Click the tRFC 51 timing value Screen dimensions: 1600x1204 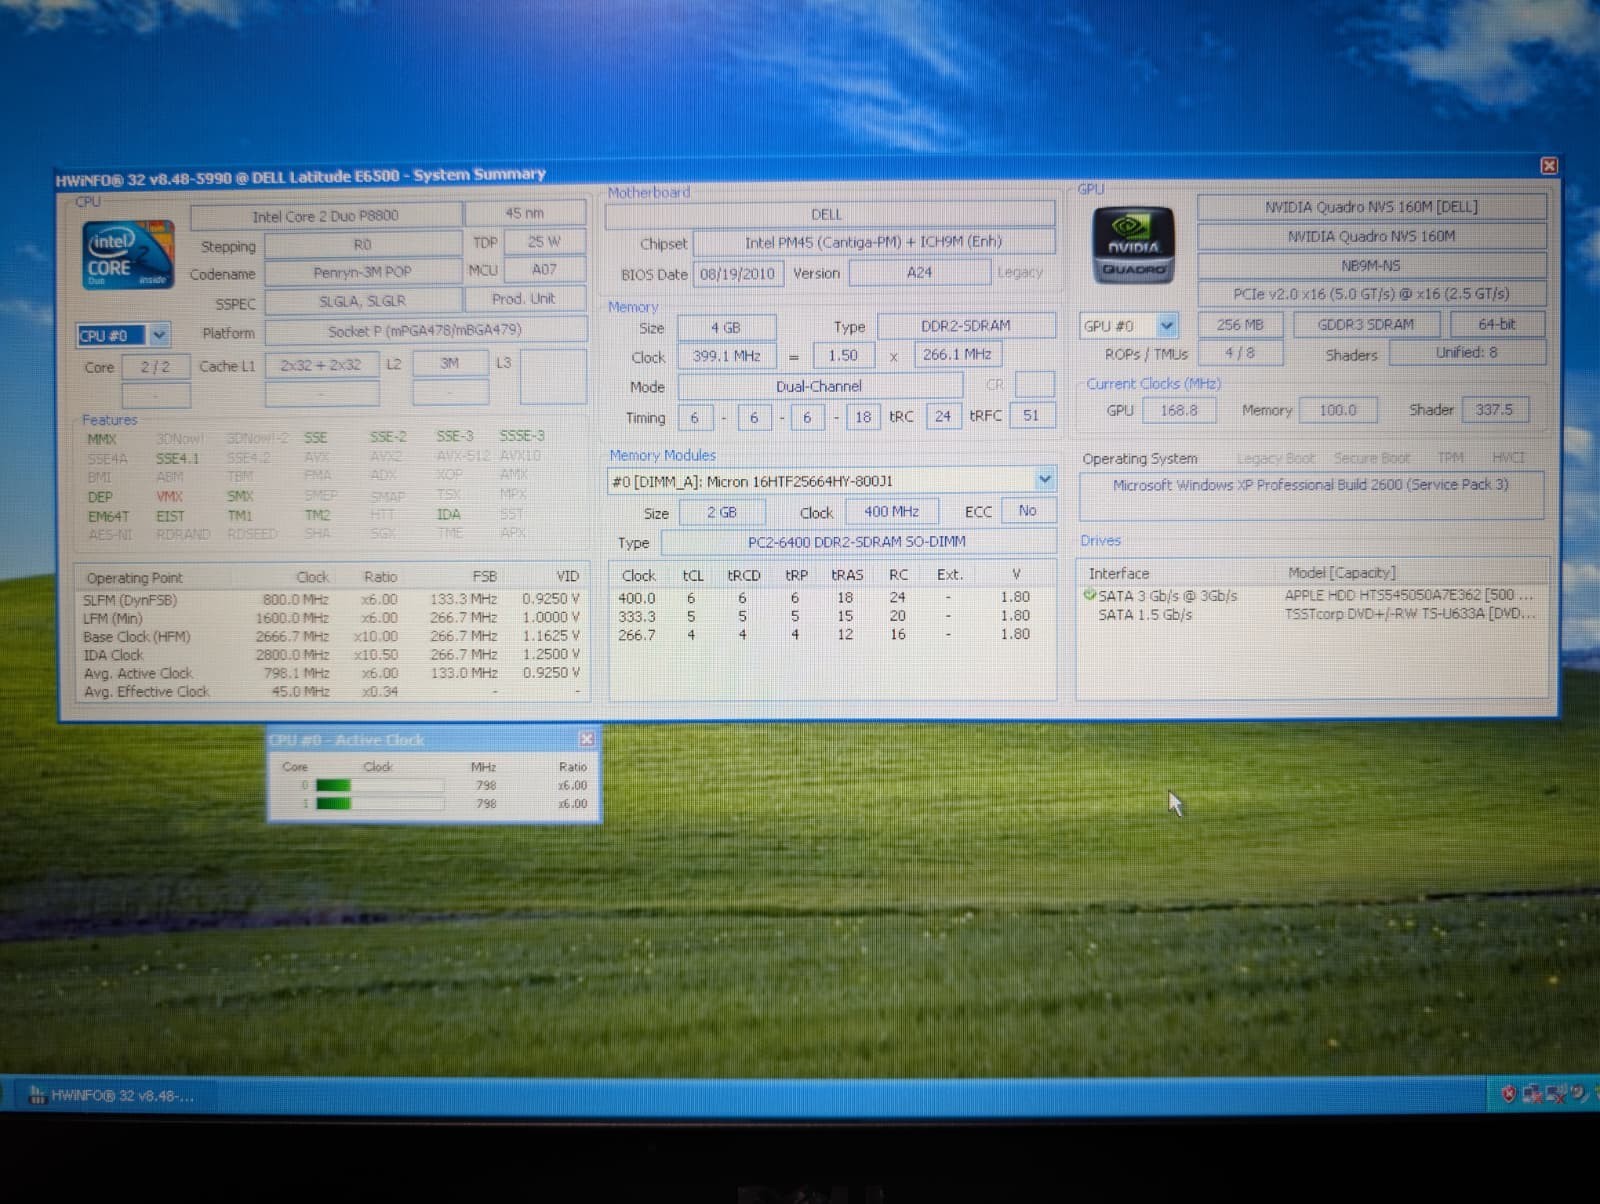click(x=1032, y=415)
